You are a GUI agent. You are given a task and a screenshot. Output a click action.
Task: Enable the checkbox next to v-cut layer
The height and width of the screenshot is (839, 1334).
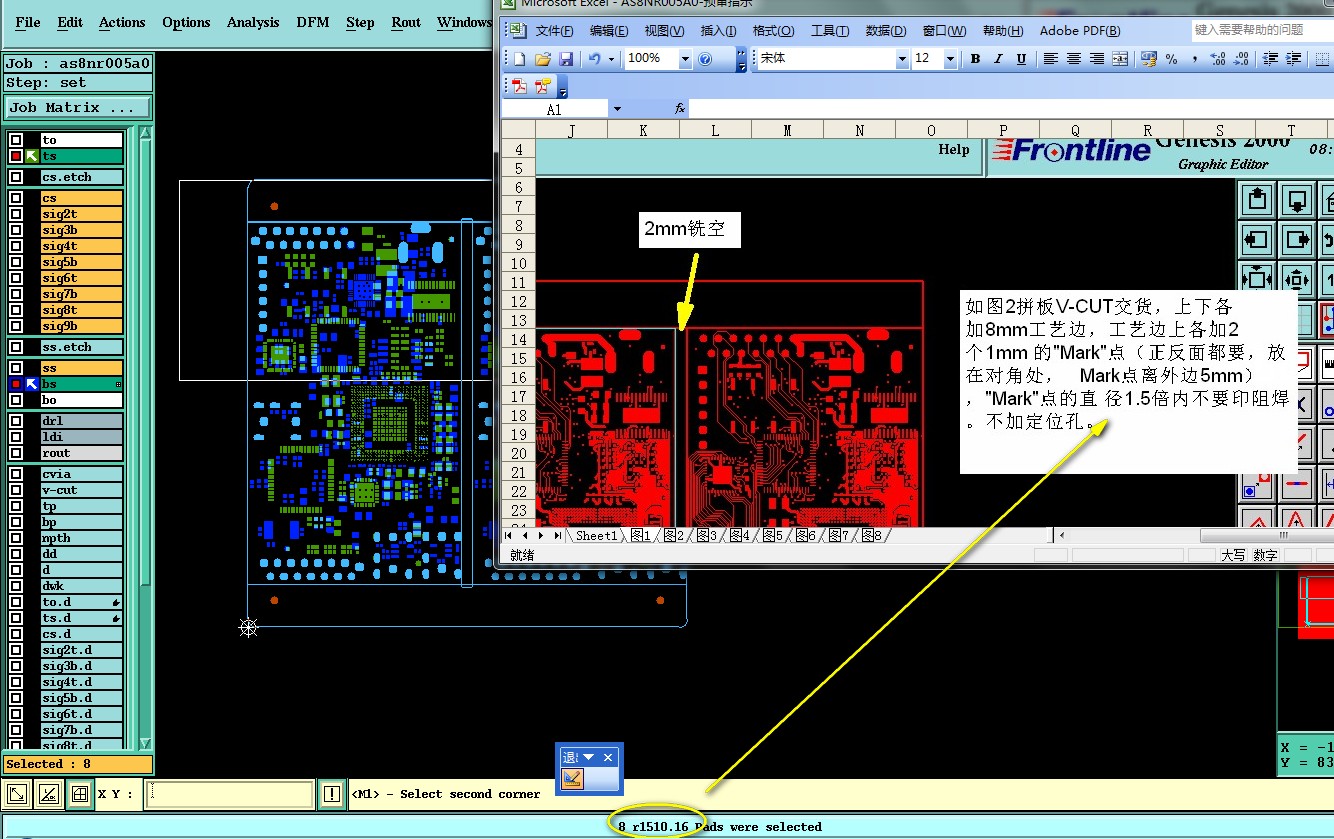coord(16,490)
